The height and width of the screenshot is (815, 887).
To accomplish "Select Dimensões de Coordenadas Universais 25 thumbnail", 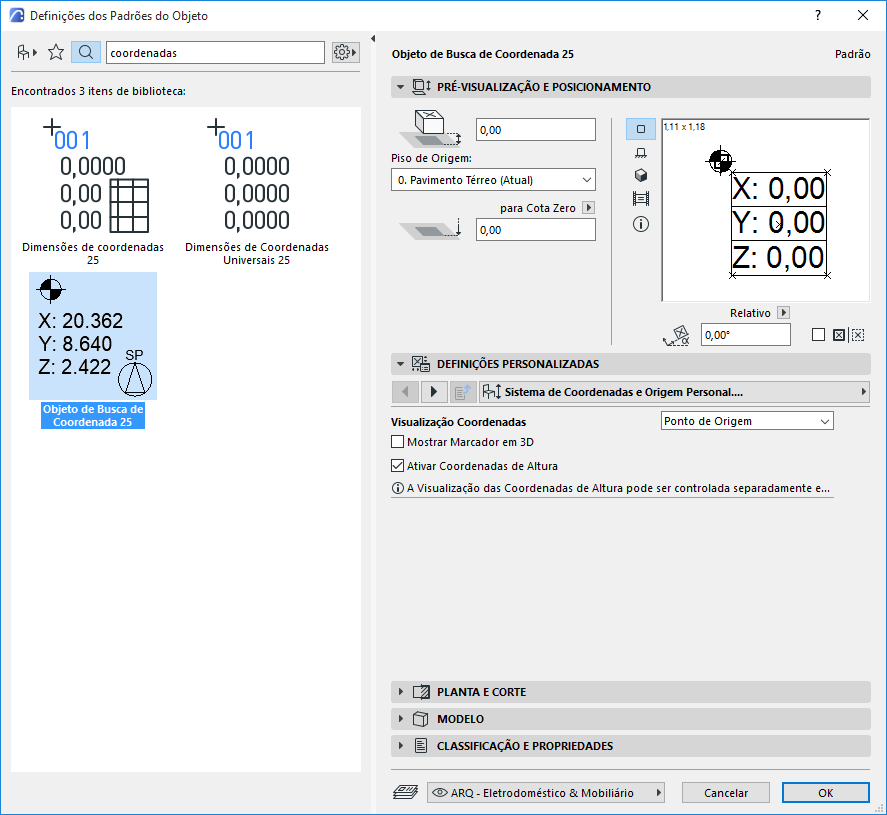I will tap(257, 191).
